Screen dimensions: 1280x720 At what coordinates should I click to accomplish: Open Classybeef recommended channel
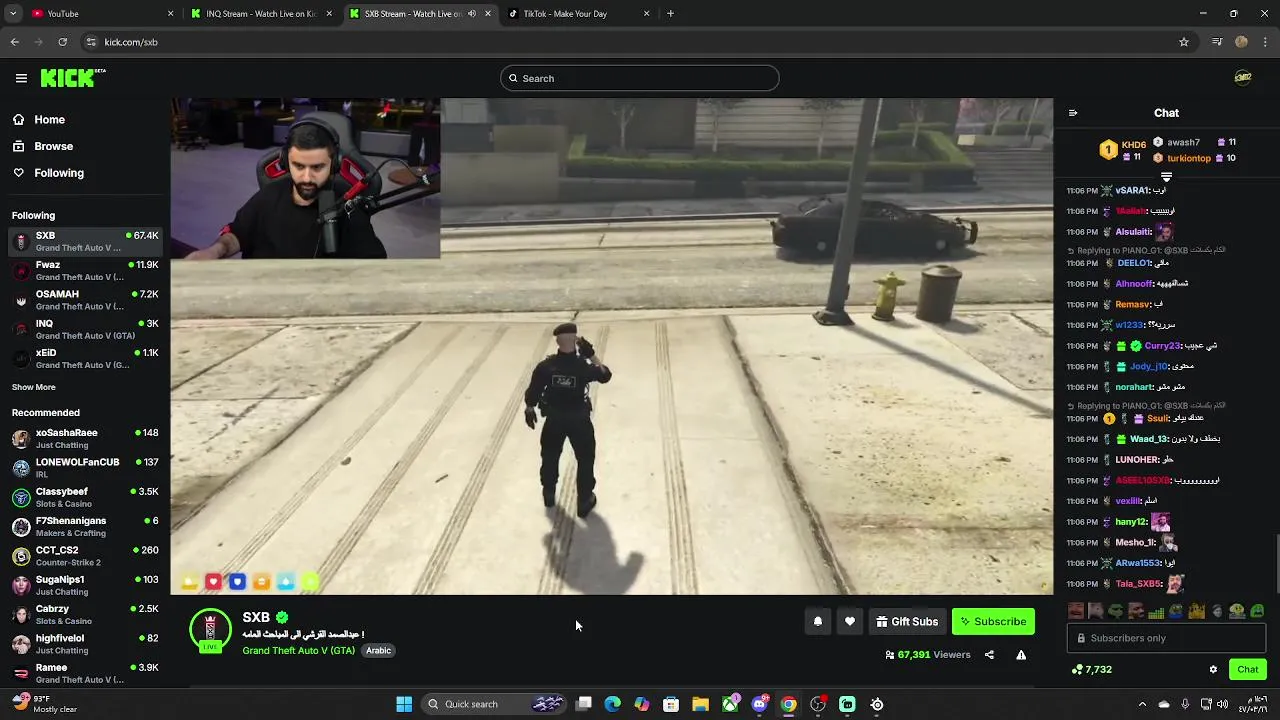tap(85, 497)
